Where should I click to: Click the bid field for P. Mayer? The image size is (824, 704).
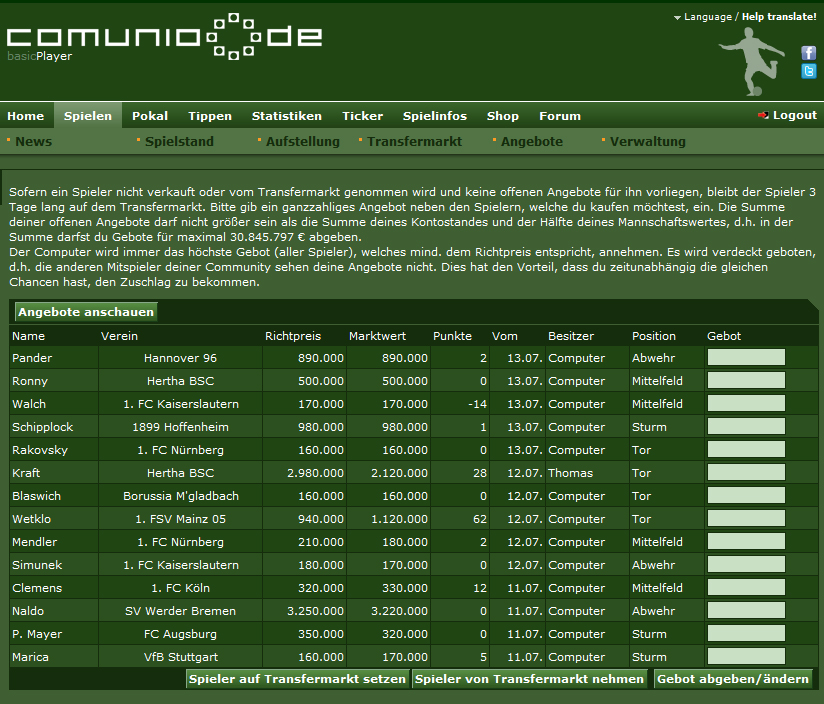(x=746, y=634)
